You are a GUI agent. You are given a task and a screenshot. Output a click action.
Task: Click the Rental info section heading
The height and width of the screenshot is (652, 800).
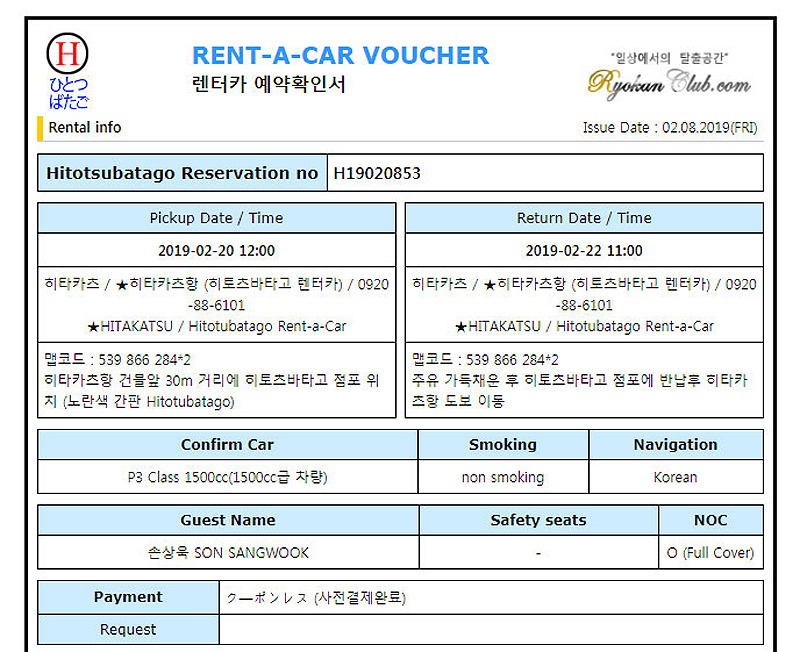click(85, 128)
